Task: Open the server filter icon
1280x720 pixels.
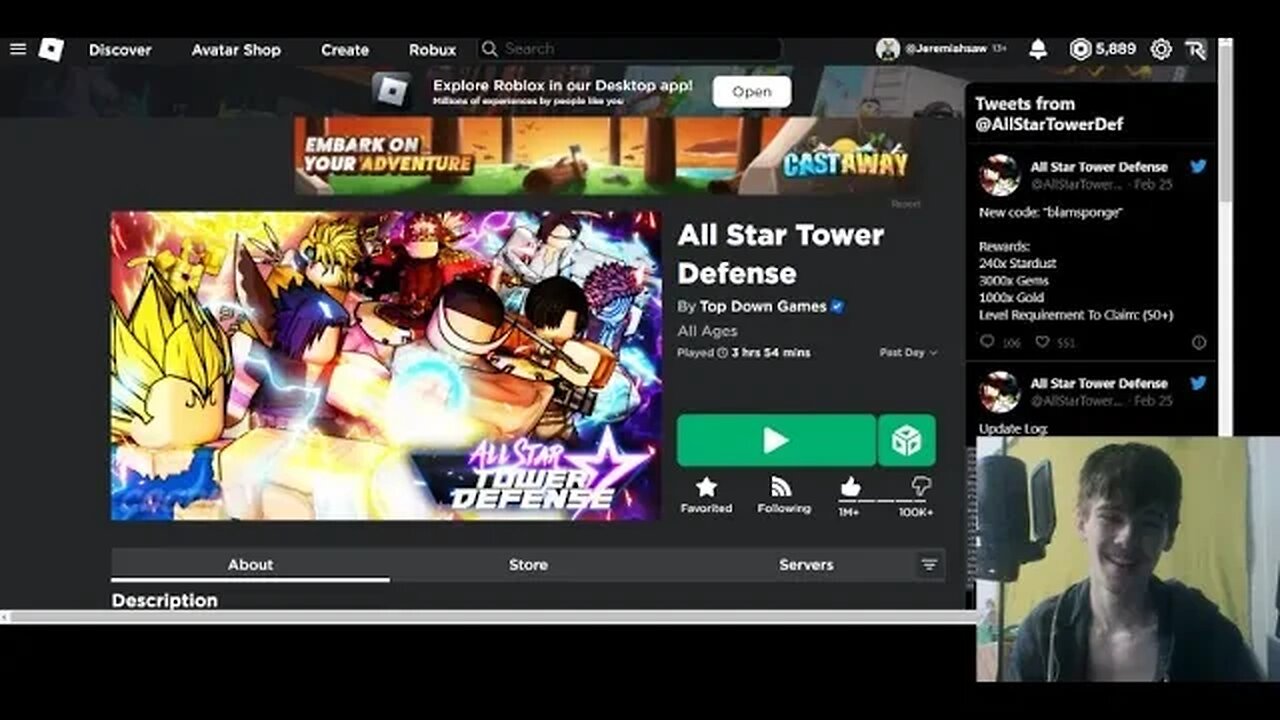Action: coord(930,565)
